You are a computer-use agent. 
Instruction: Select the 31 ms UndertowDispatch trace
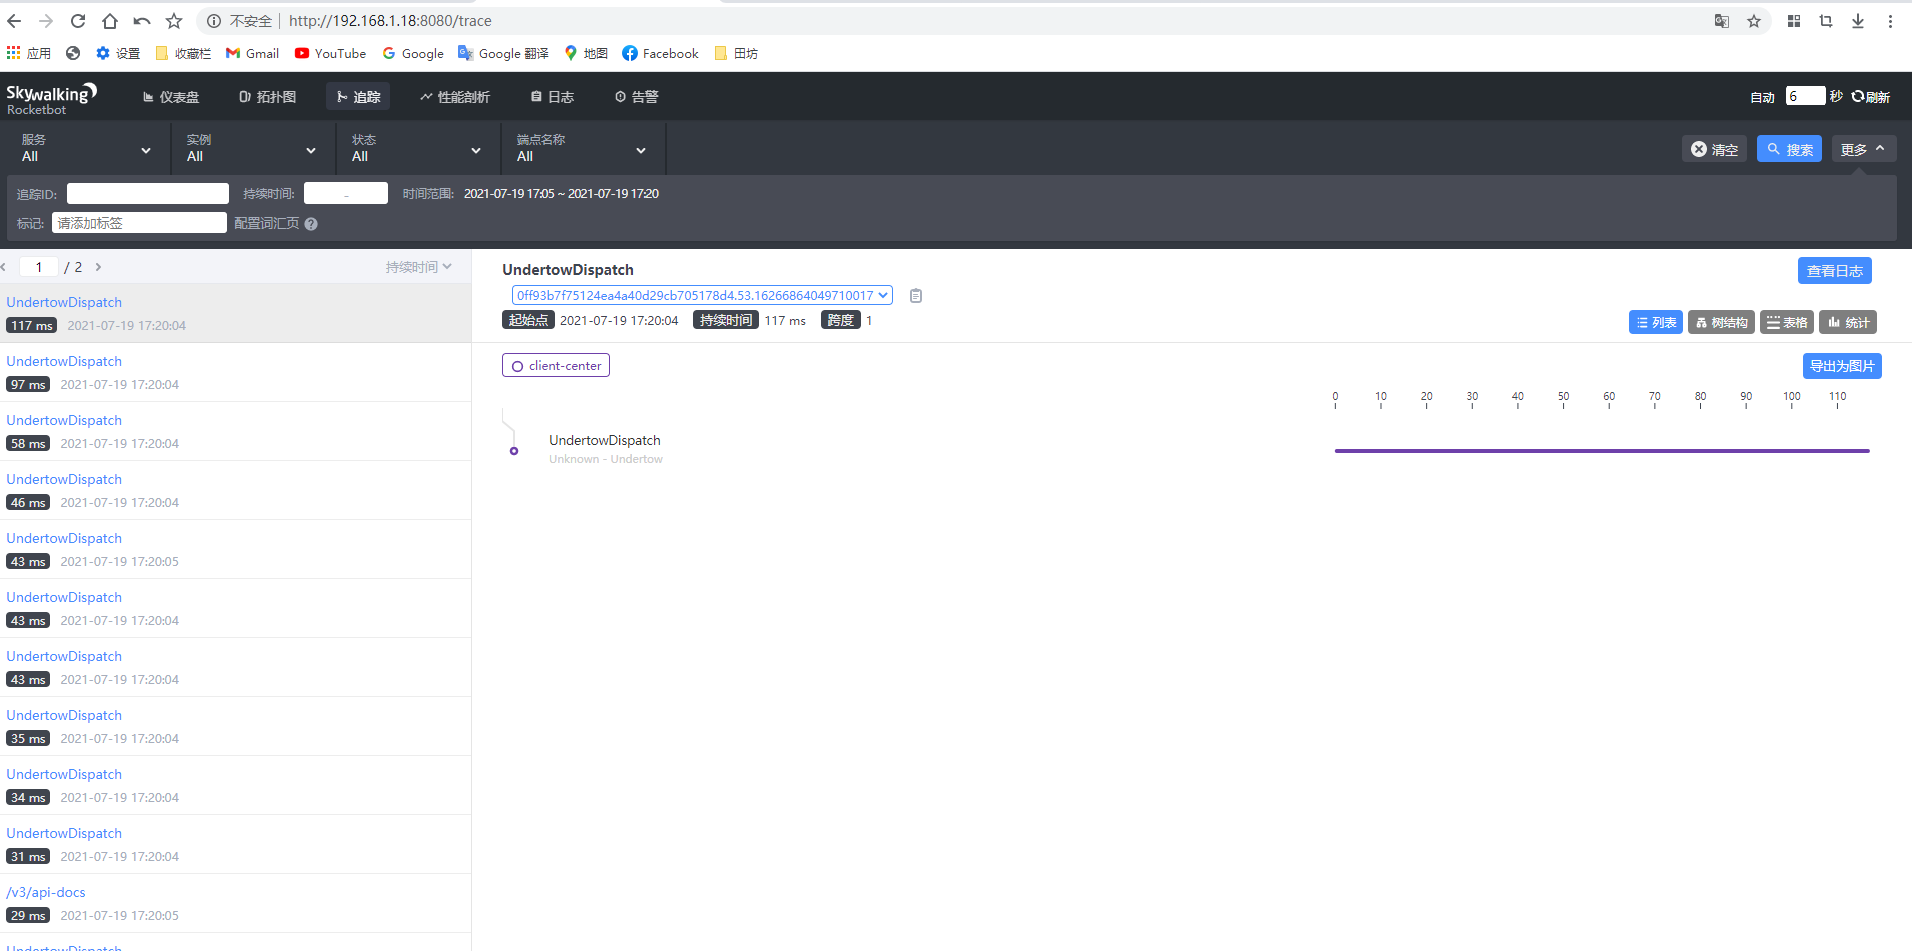tap(235, 844)
